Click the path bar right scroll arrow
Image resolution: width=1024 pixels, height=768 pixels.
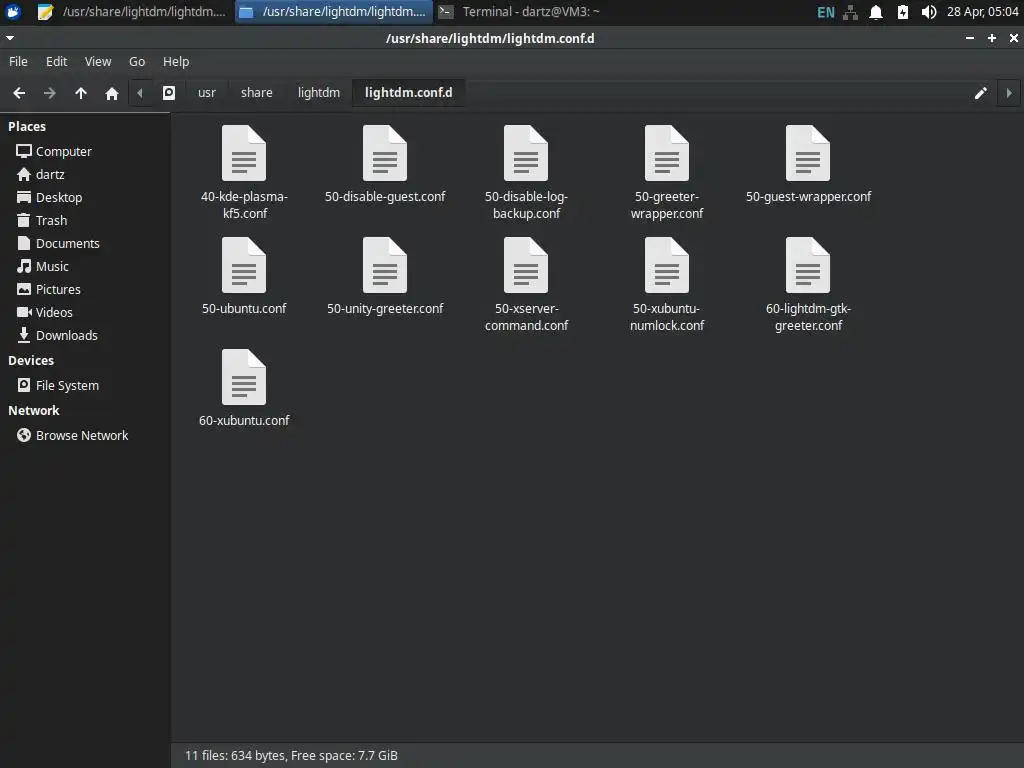tap(1009, 93)
